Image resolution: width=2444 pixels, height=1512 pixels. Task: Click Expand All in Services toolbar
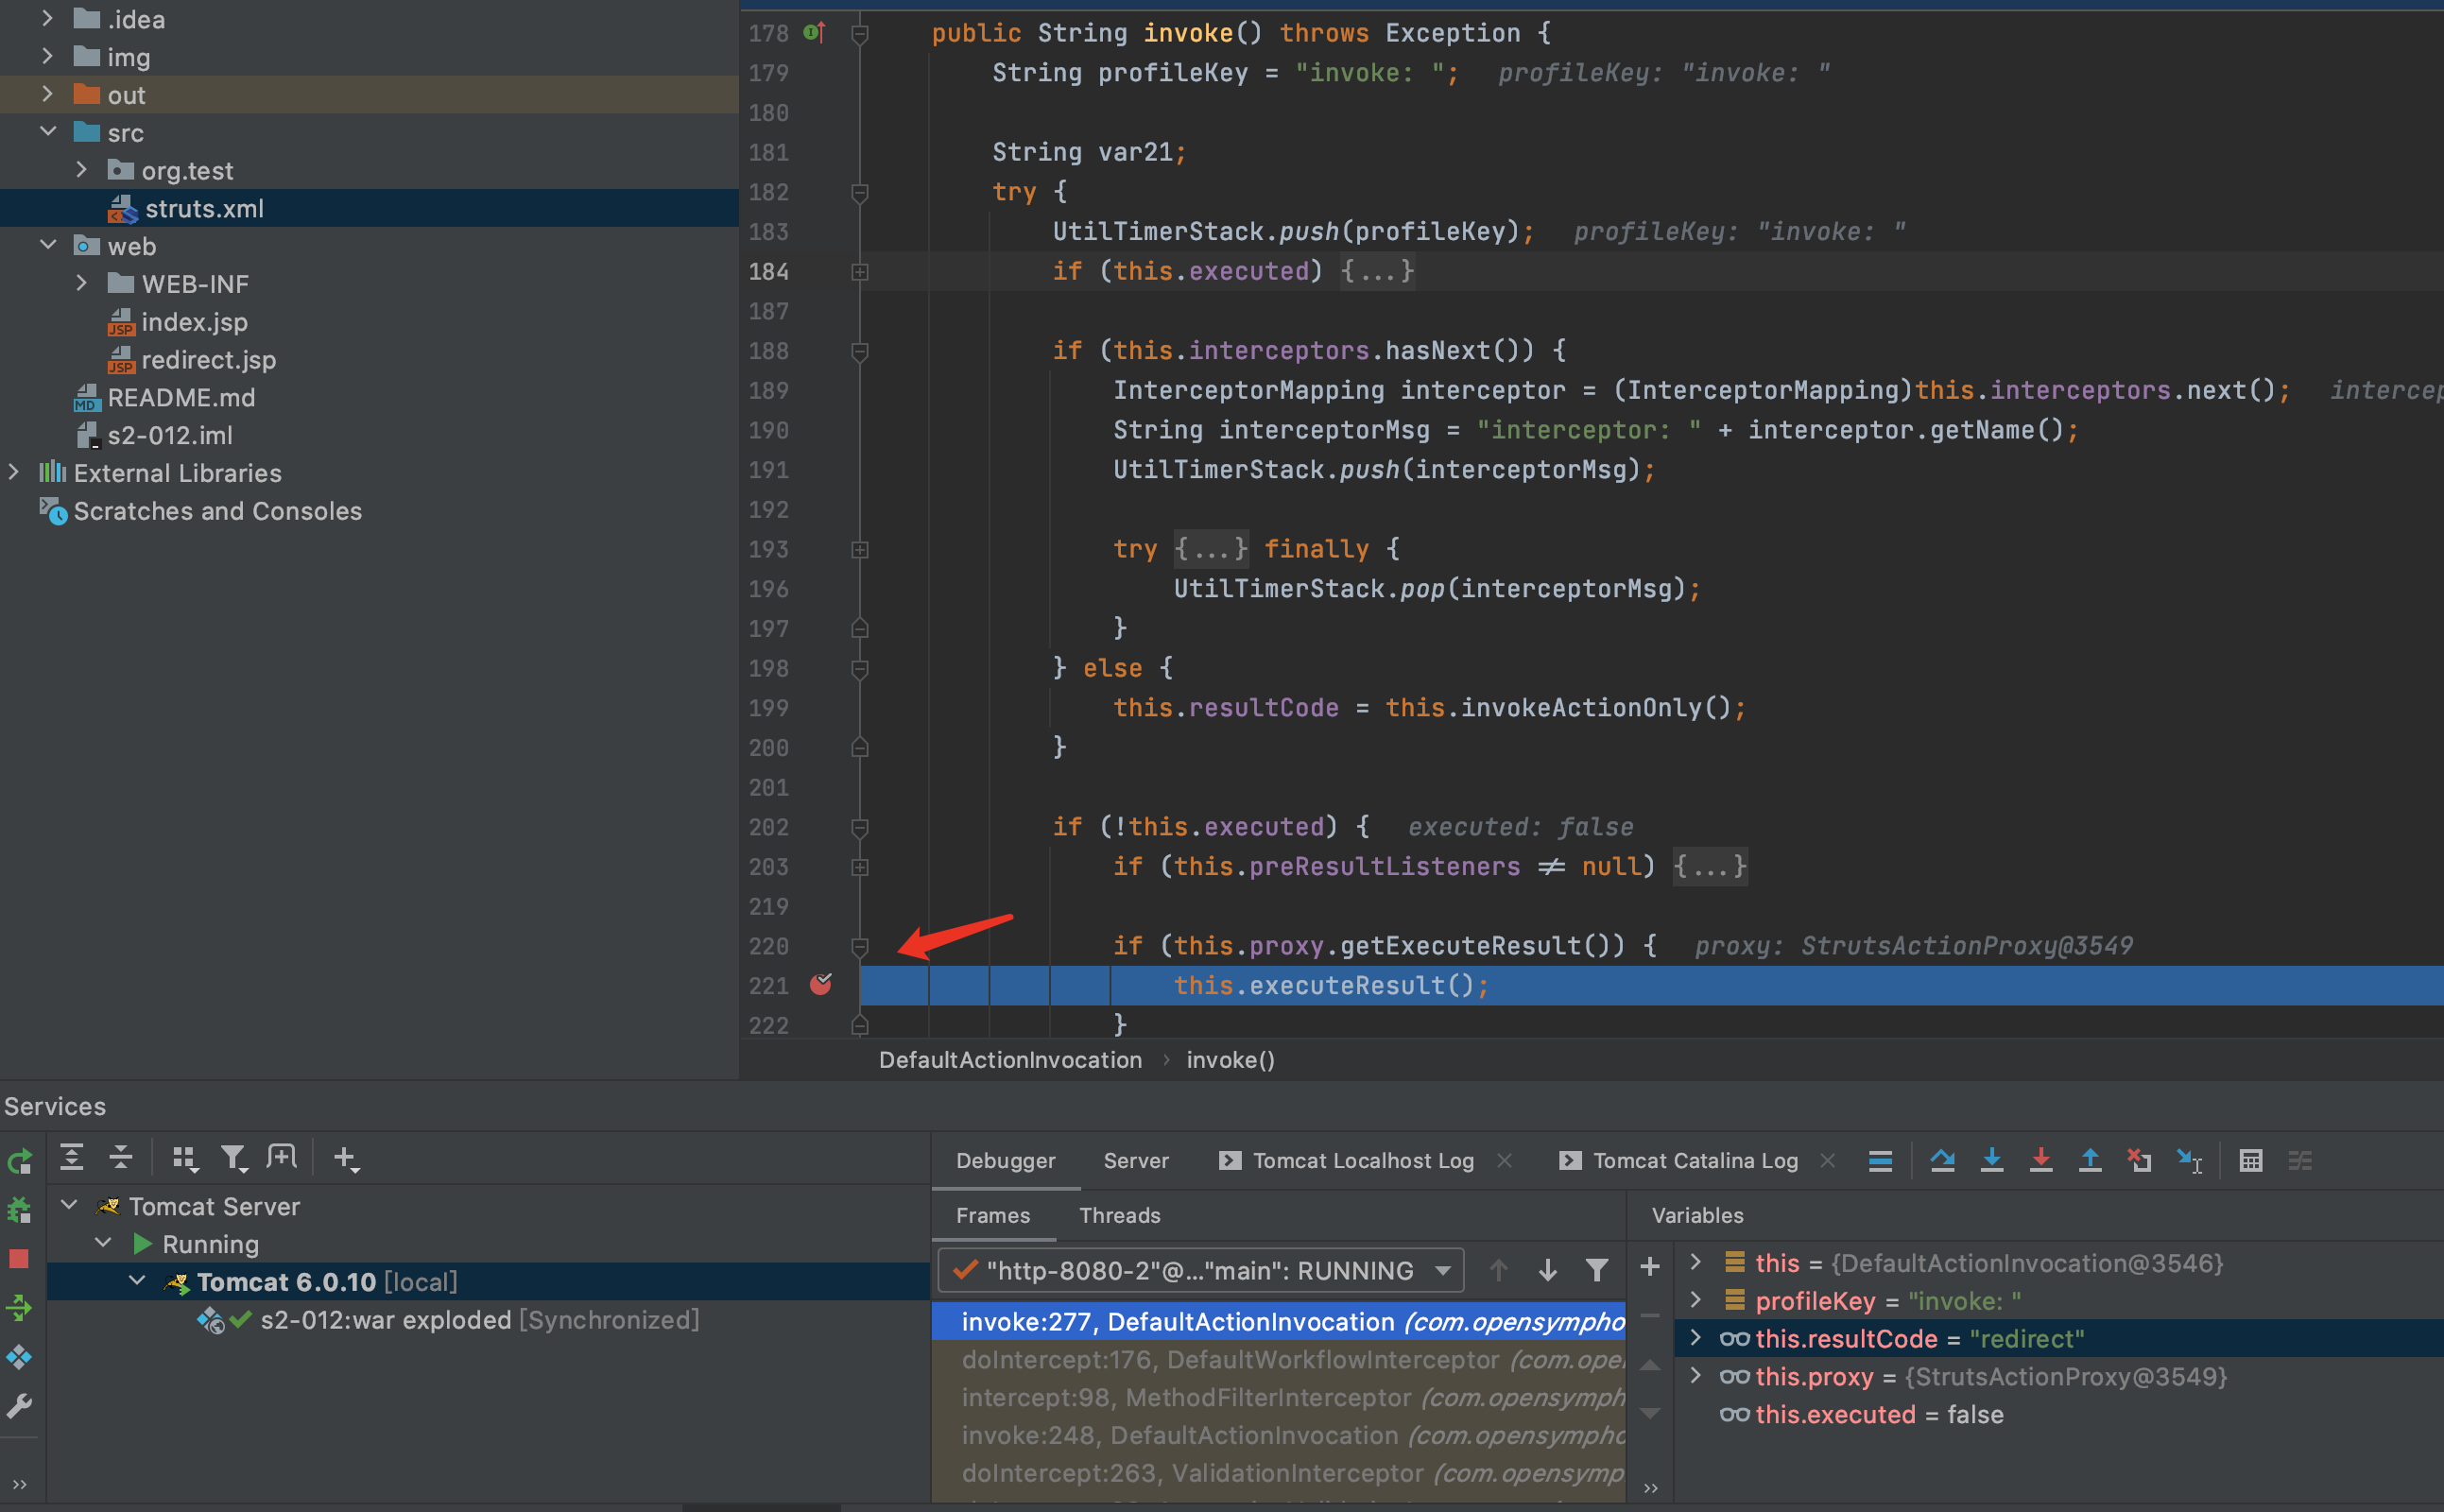coord(72,1158)
